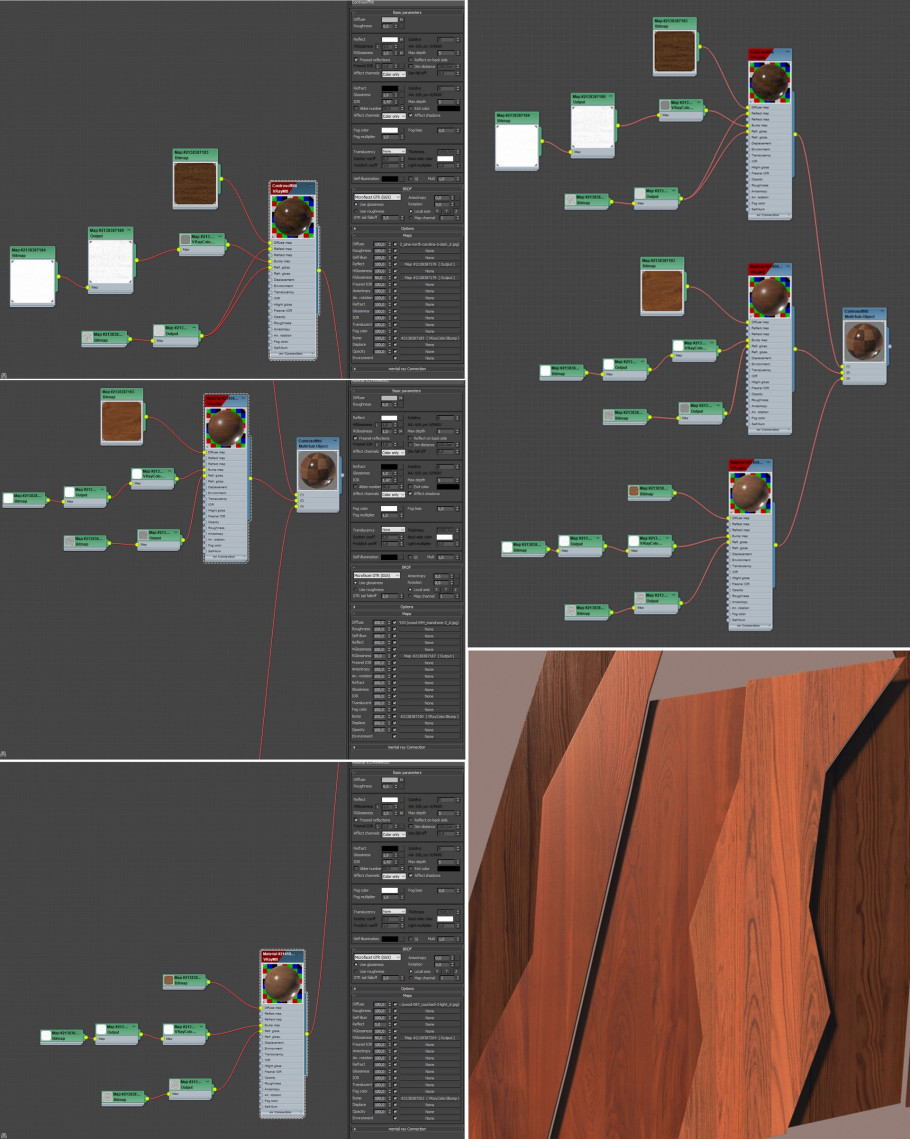The width and height of the screenshot is (910, 1139).
Task: Click M map button beside Diffuse, top panel
Action: [x=402, y=20]
